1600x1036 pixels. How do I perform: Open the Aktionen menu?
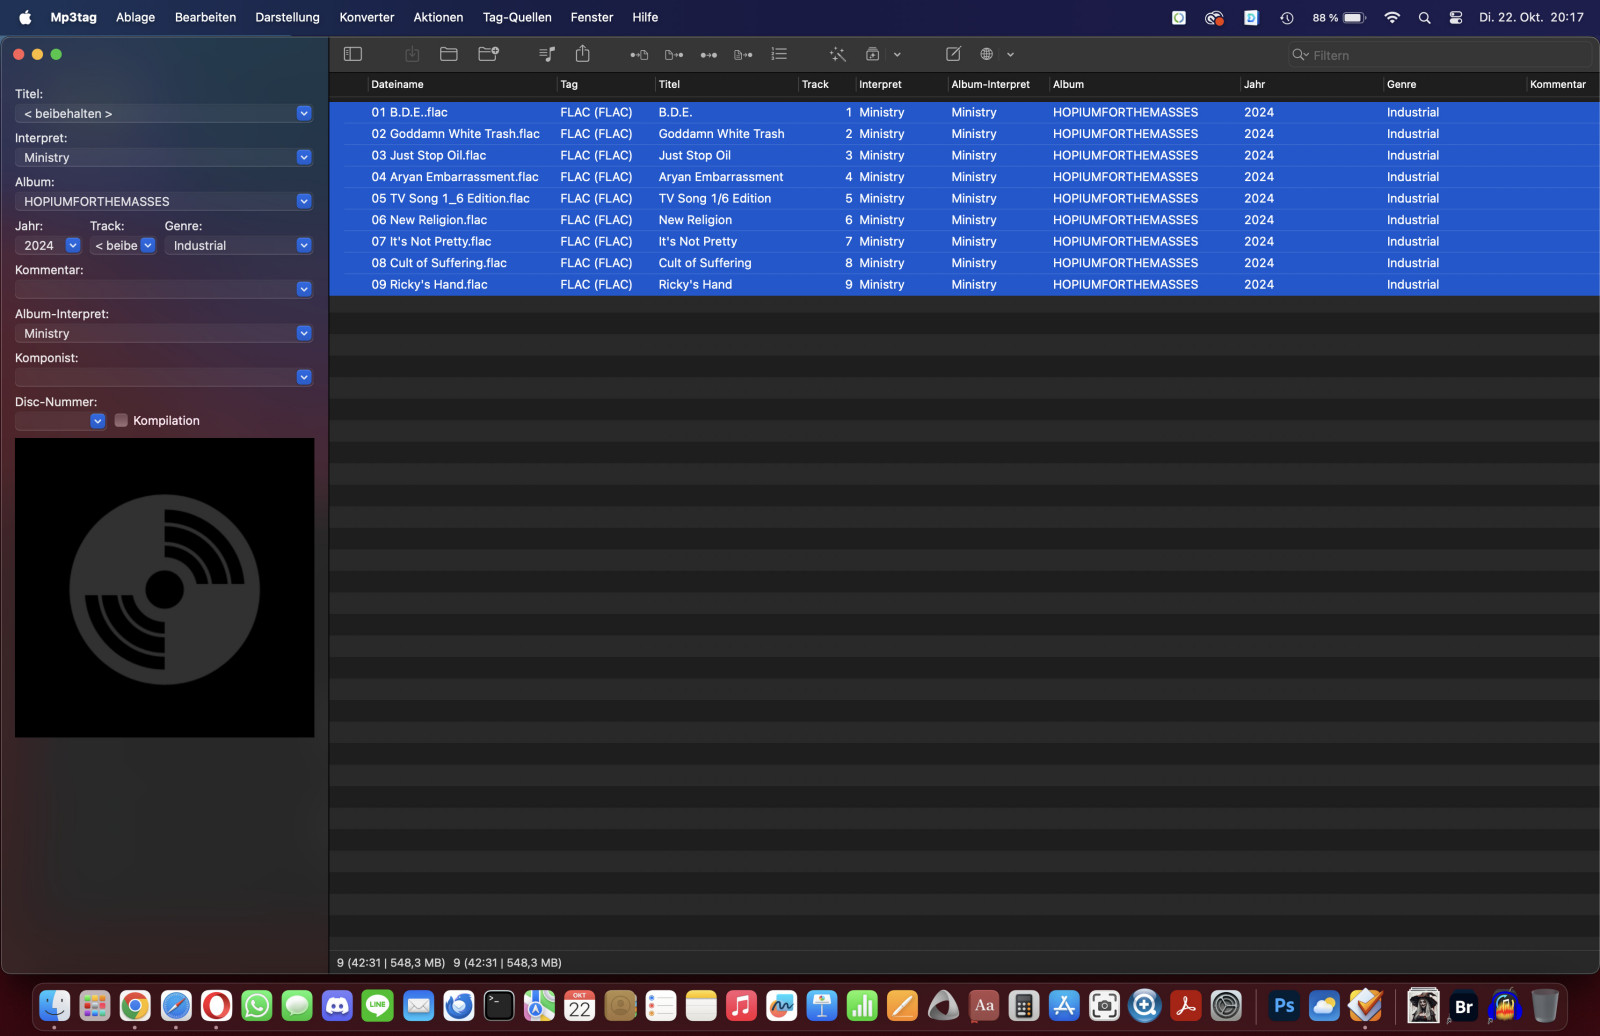[x=438, y=17]
